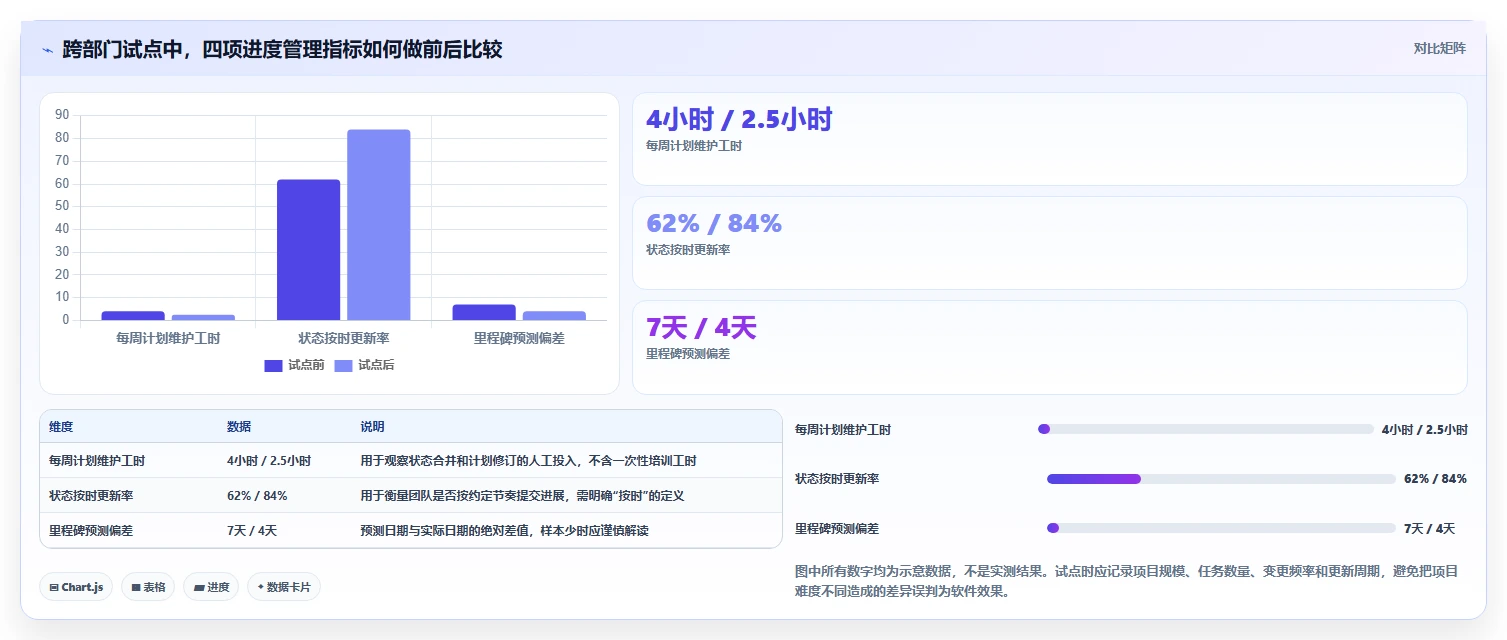Click the 进度 chip
This screenshot has width=1507, height=640.
click(x=211, y=587)
